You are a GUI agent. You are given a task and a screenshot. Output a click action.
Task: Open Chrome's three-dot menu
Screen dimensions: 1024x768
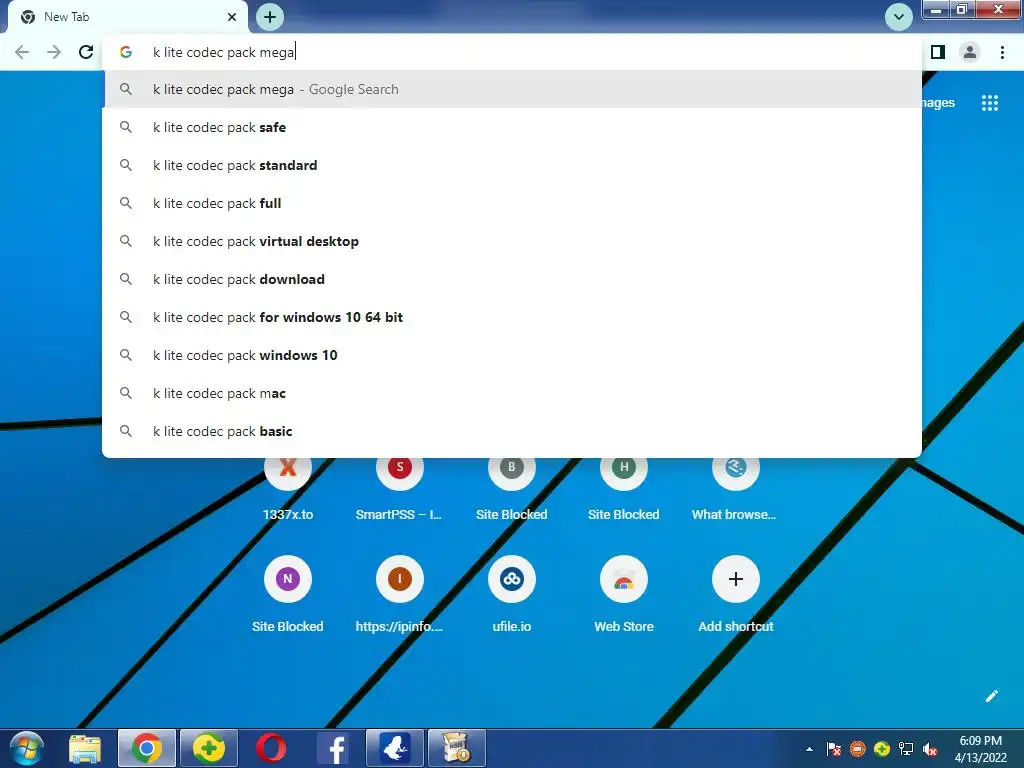(1002, 52)
